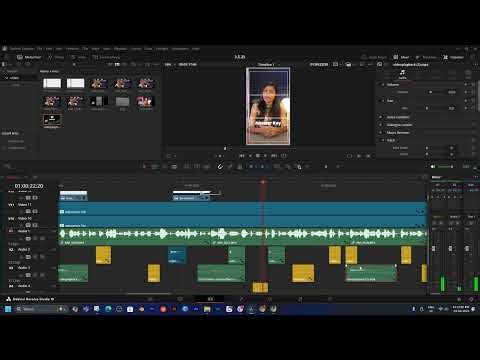This screenshot has height=360, width=480.
Task: Toggle the Mixer panel button
Action: [x=401, y=57]
